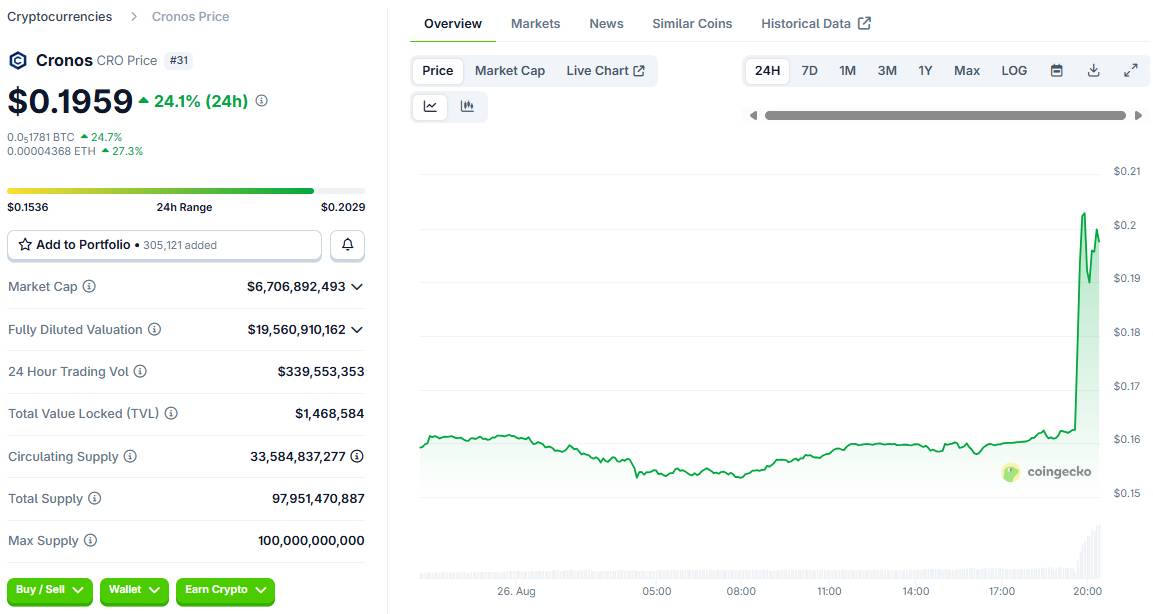Switch to the Markets tab

(535, 24)
